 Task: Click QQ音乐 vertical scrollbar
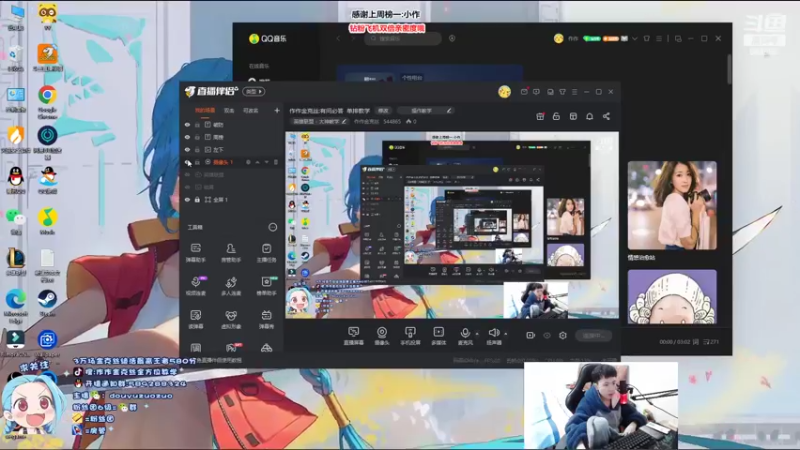tap(729, 69)
